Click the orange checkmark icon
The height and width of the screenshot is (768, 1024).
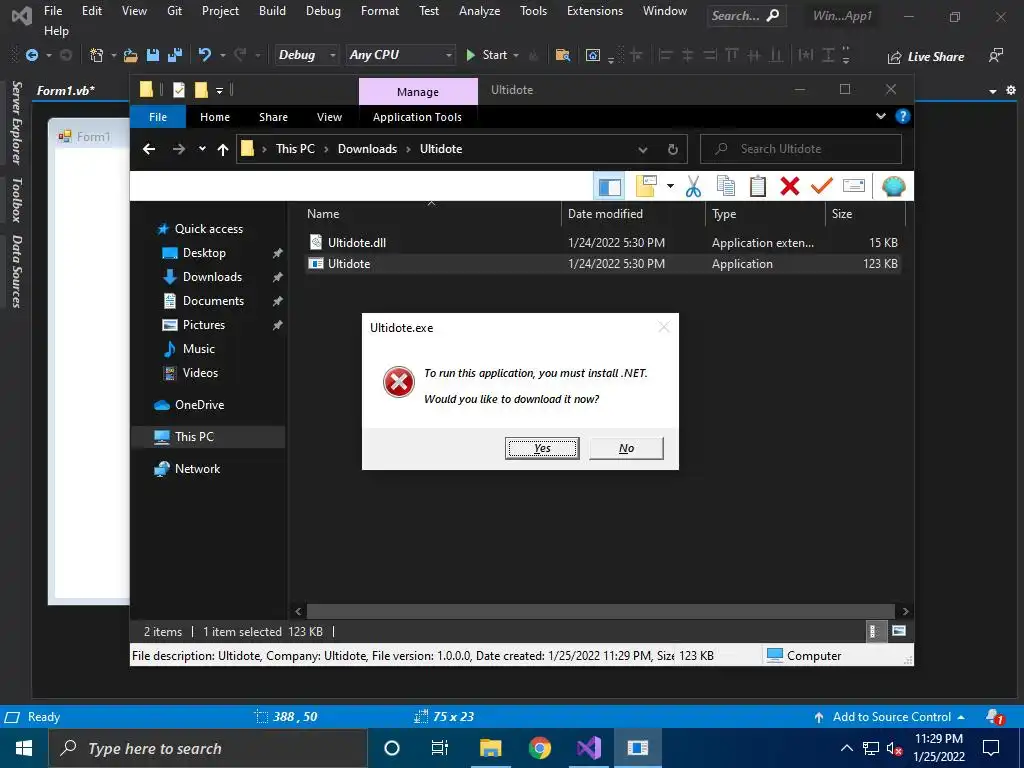point(822,187)
